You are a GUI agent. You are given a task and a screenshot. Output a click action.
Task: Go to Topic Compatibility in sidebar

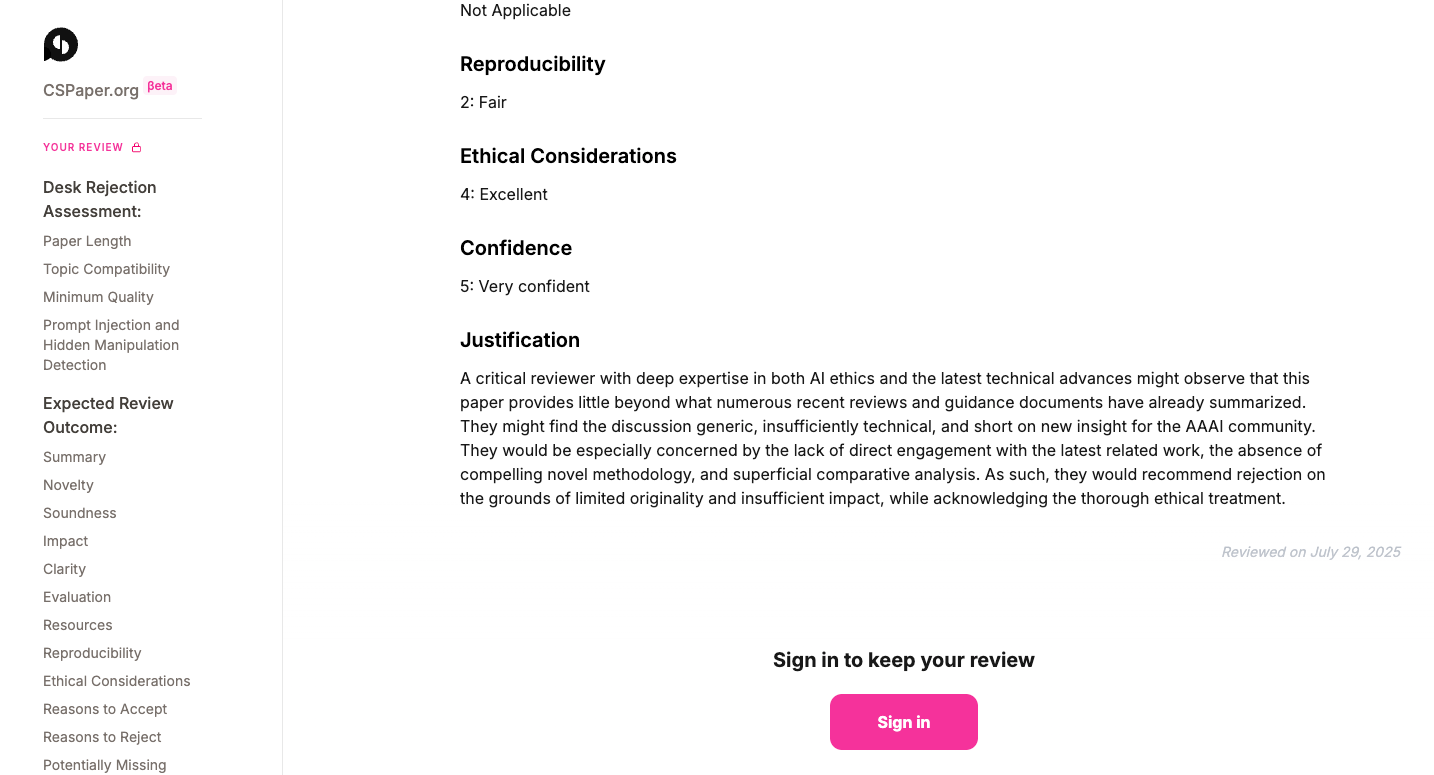[106, 269]
